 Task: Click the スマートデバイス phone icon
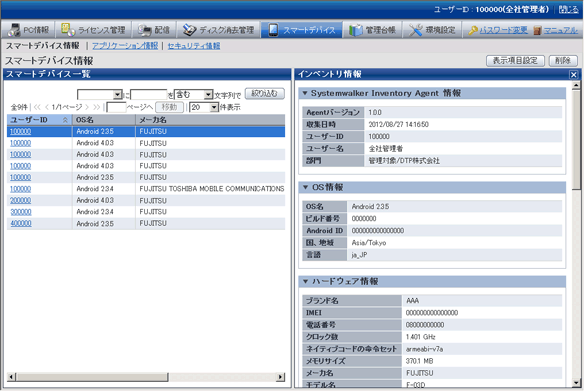pos(273,30)
